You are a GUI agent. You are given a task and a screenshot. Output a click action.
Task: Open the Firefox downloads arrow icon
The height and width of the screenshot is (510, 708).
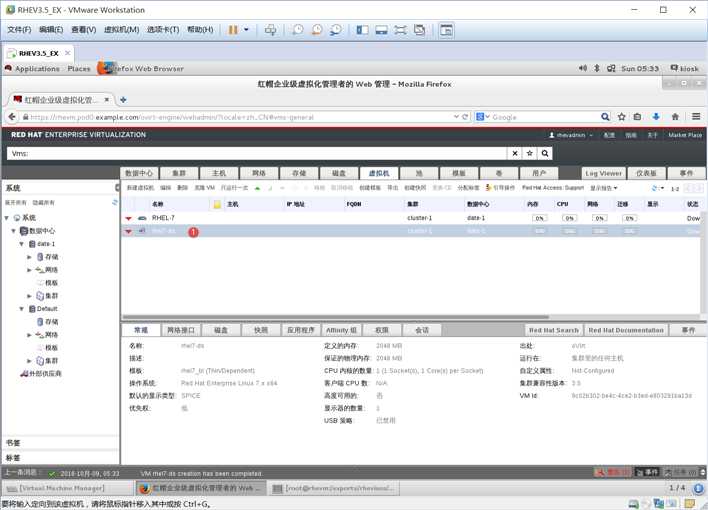point(656,117)
